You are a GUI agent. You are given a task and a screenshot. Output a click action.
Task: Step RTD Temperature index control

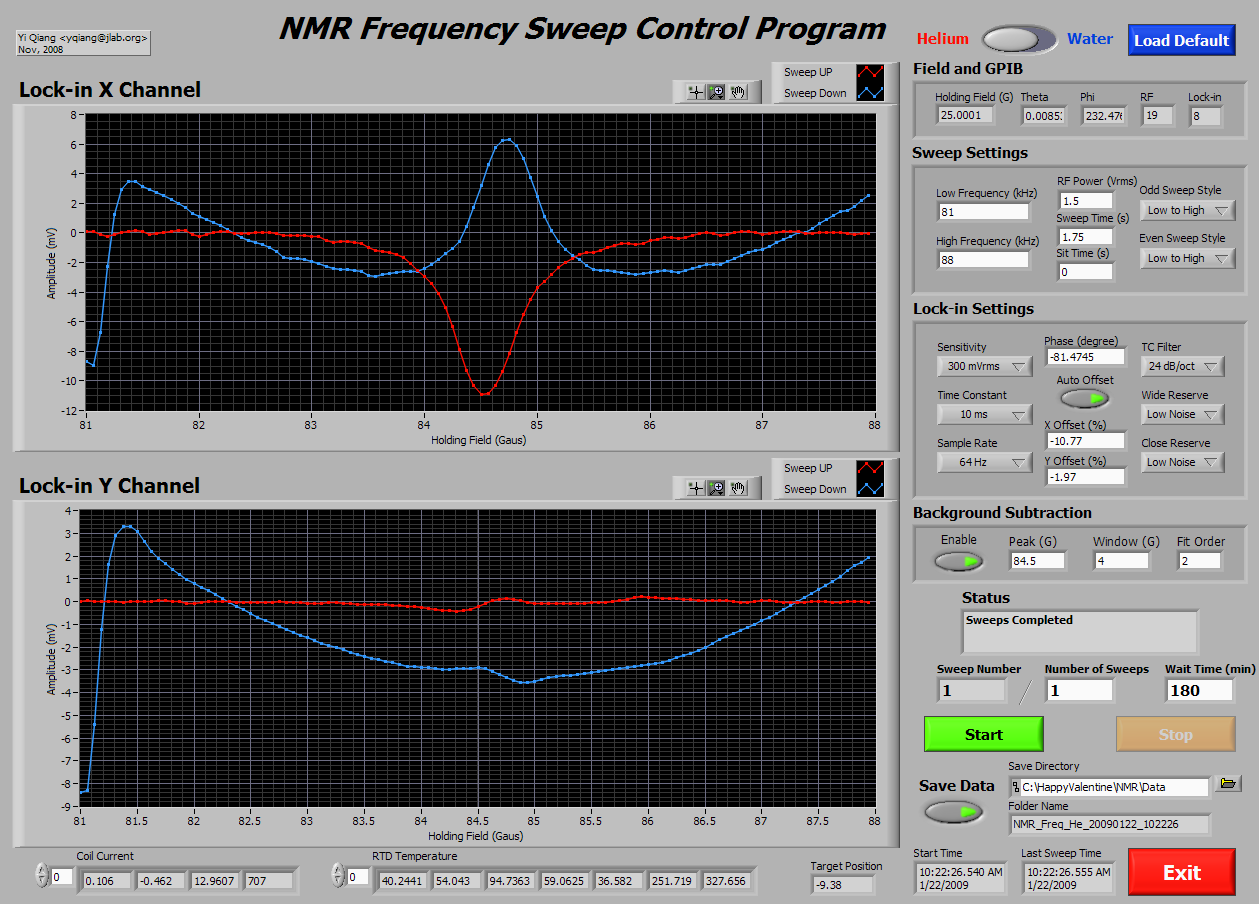(336, 876)
